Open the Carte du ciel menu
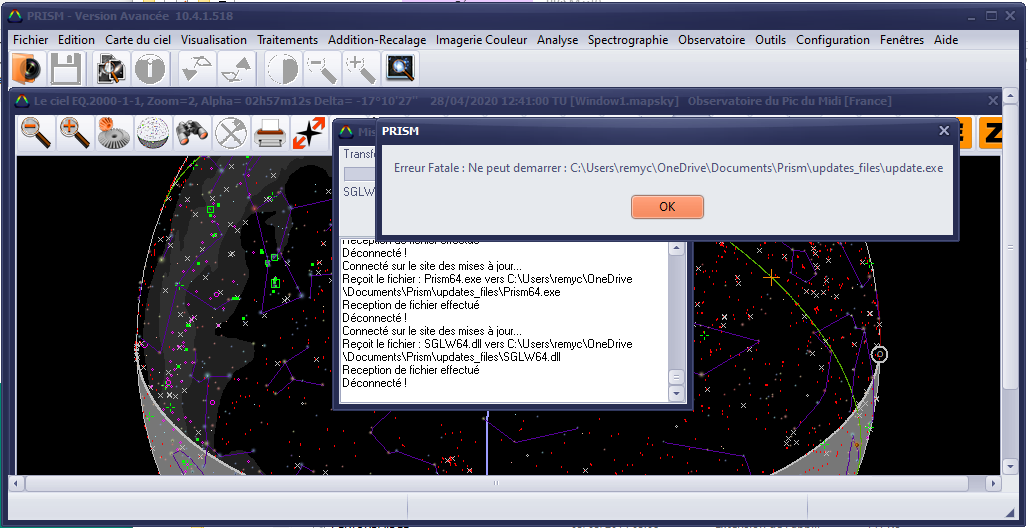The image size is (1028, 528). [138, 40]
